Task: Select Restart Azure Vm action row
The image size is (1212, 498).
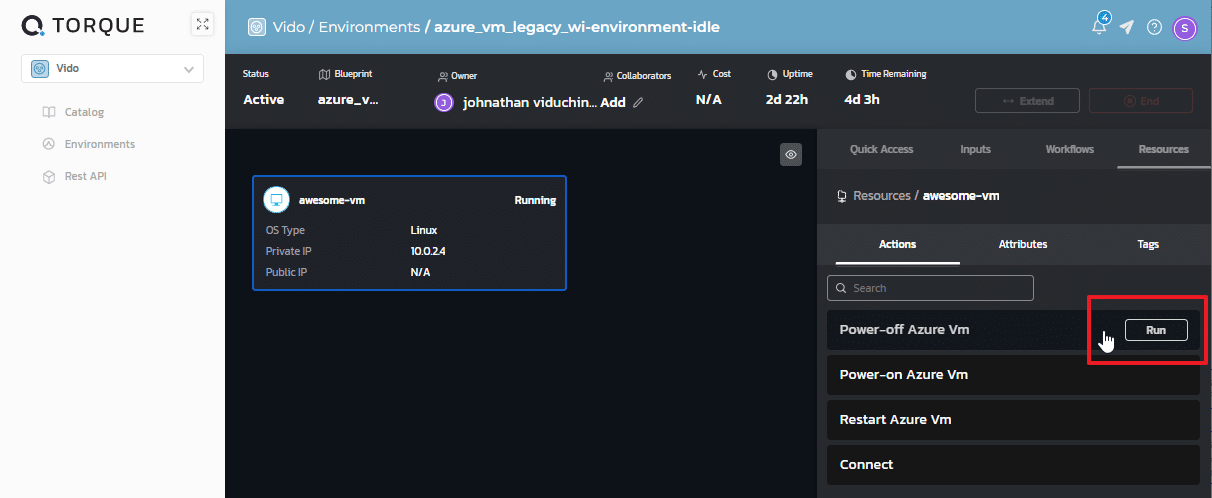Action: click(1013, 420)
